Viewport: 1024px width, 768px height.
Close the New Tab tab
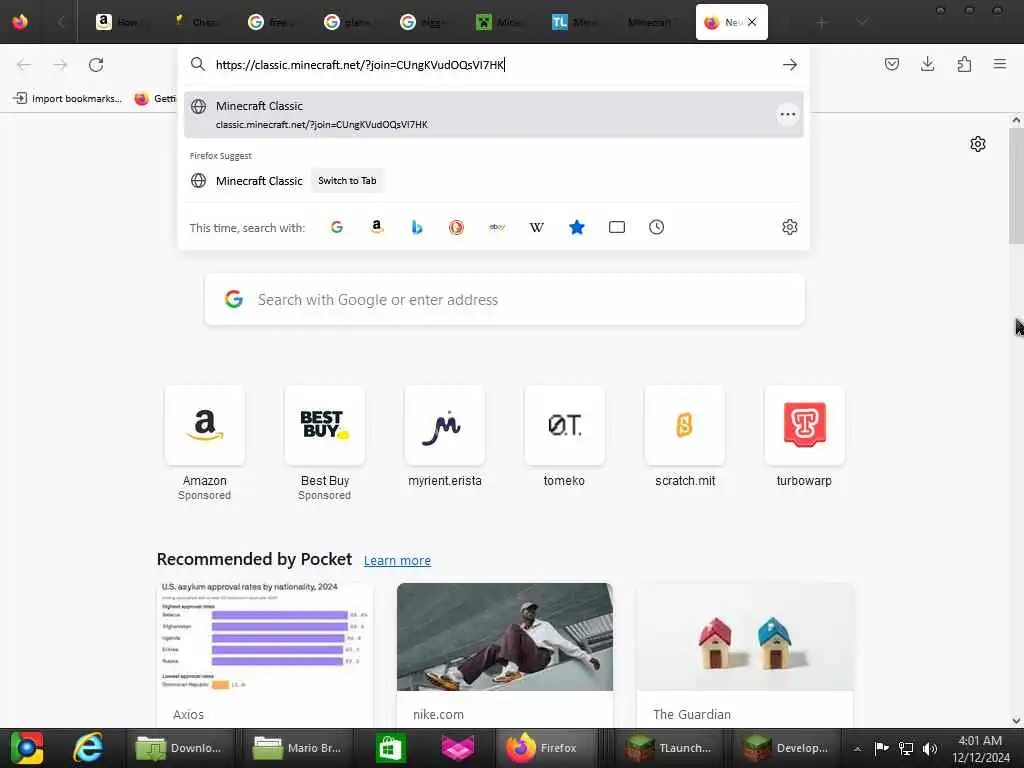click(x=752, y=22)
